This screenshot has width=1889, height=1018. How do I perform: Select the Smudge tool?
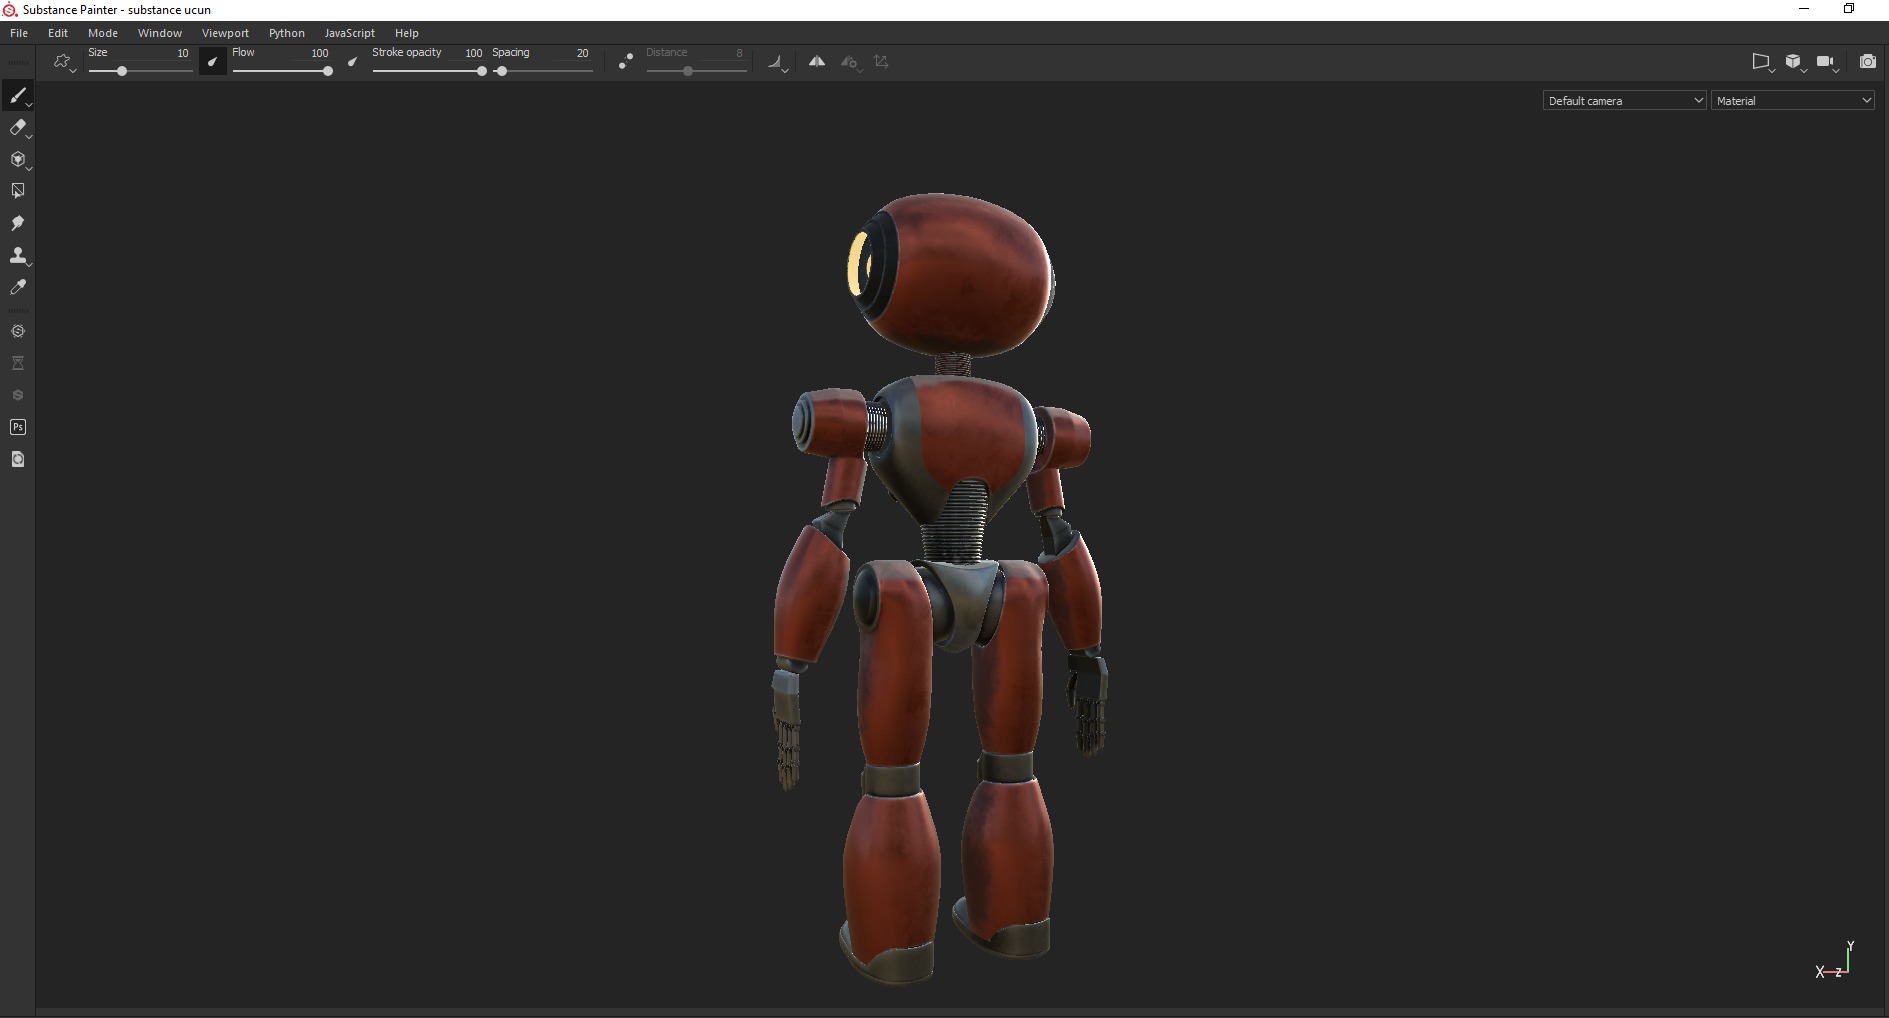pos(18,223)
